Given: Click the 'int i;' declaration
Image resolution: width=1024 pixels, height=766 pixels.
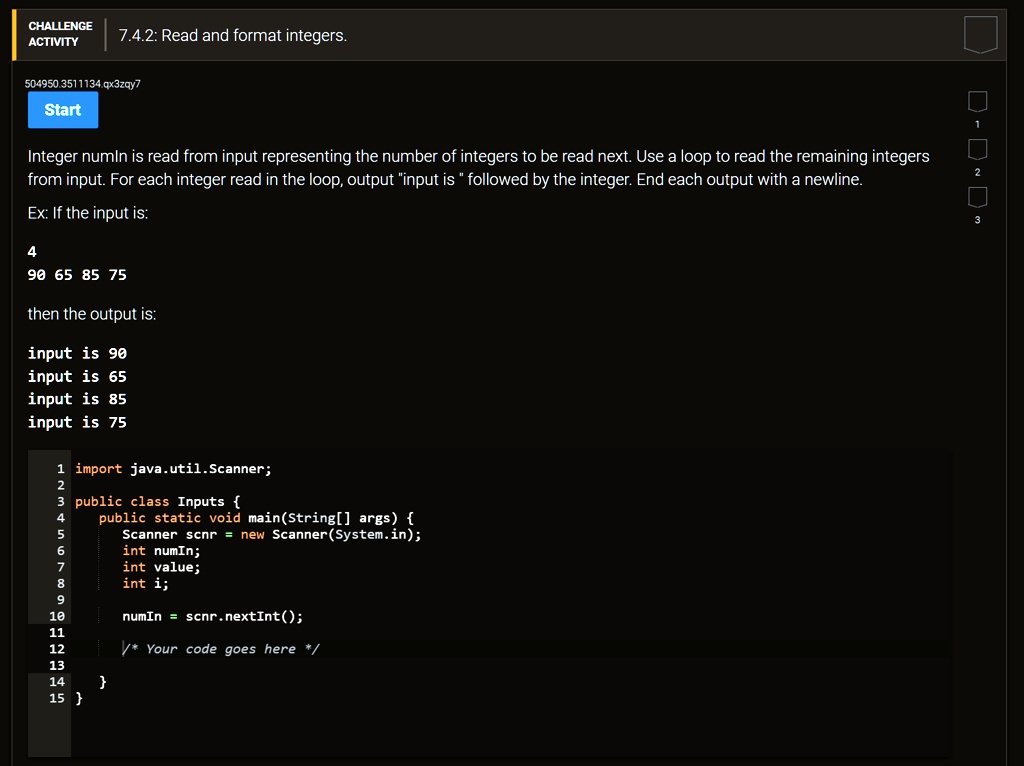Looking at the screenshot, I should pos(145,583).
